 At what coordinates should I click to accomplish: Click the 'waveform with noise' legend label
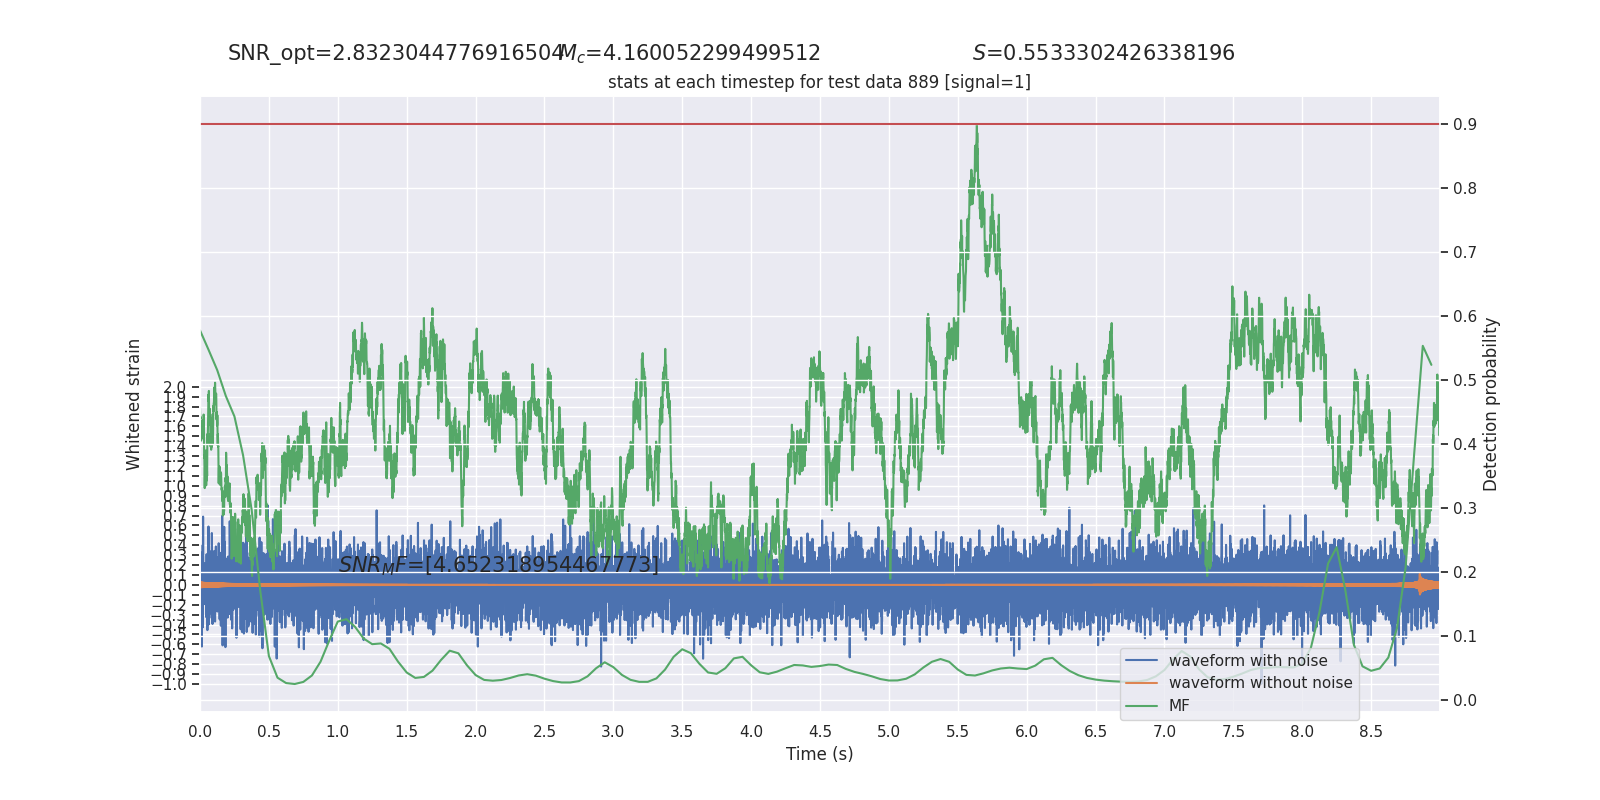tap(1248, 661)
